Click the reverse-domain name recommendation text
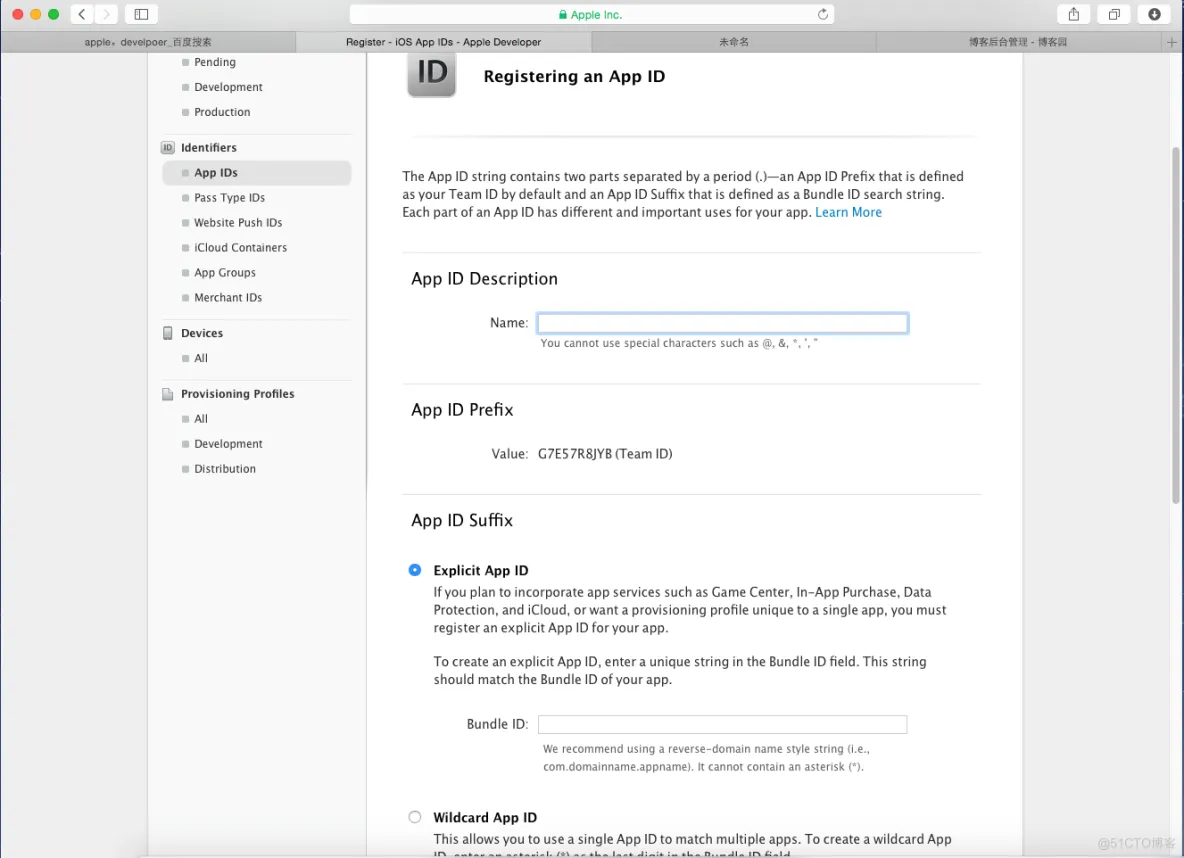 [706, 758]
